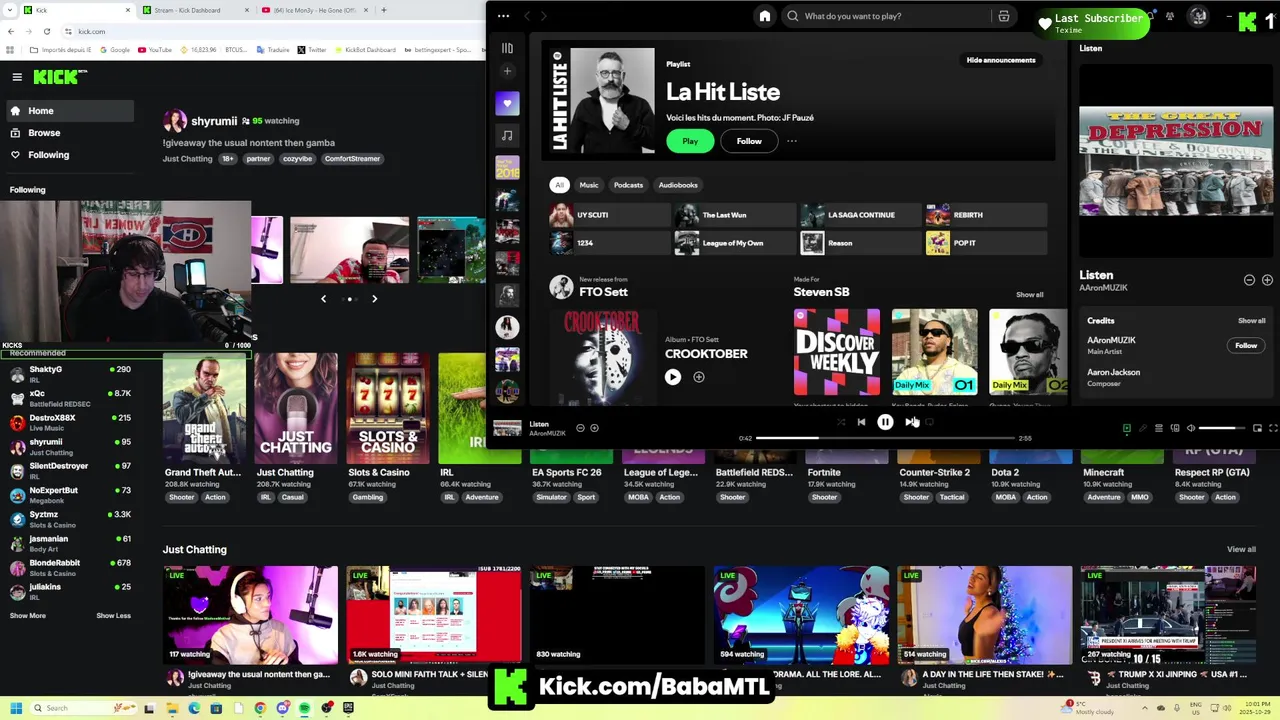Select the Music filter chip
The image size is (1280, 720).
click(589, 185)
